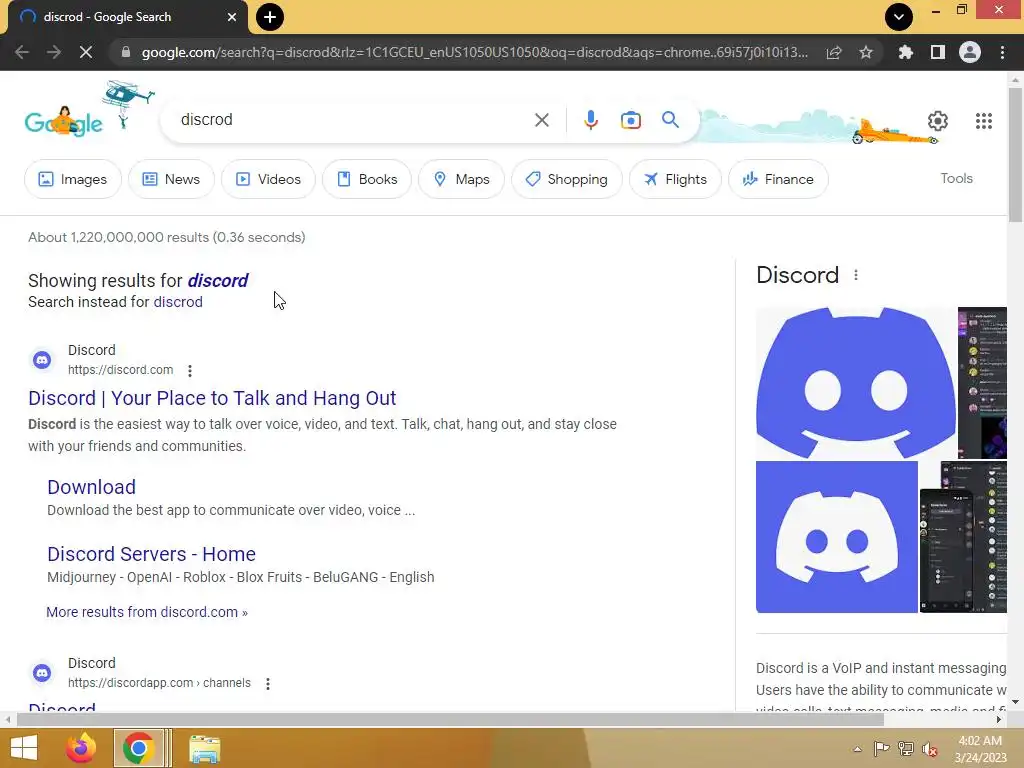1024x768 pixels.
Task: Click the magnifying glass search button
Action: (670, 120)
